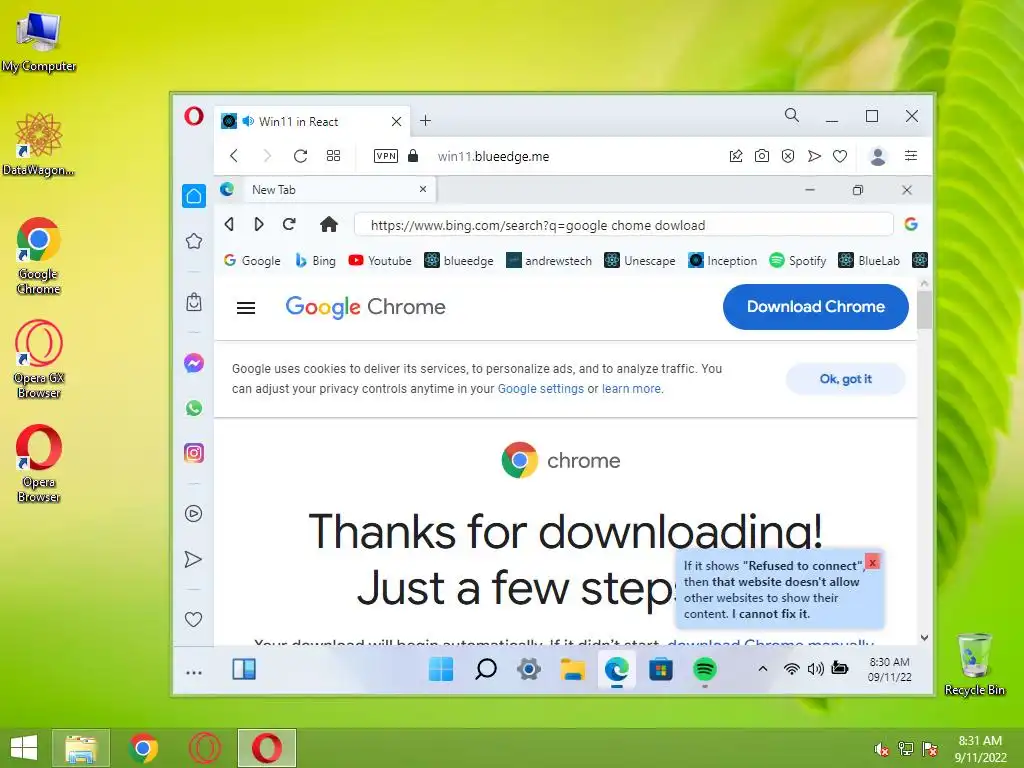
Task: Open site security padlock info
Action: coord(413,155)
